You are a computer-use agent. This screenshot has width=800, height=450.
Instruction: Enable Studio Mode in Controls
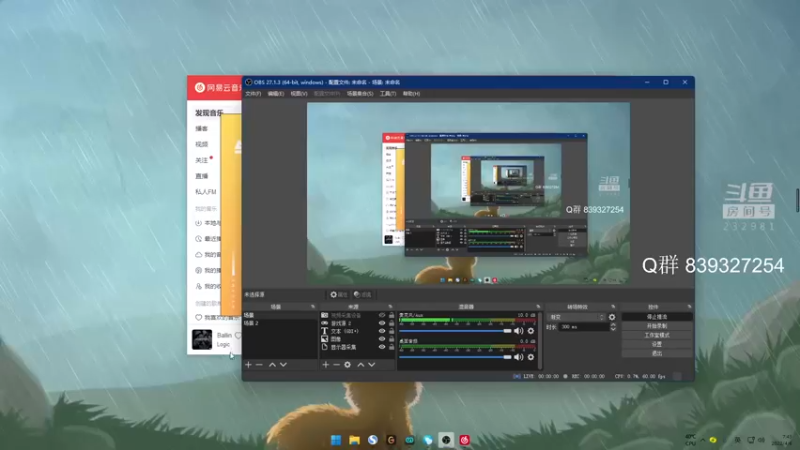(x=657, y=335)
